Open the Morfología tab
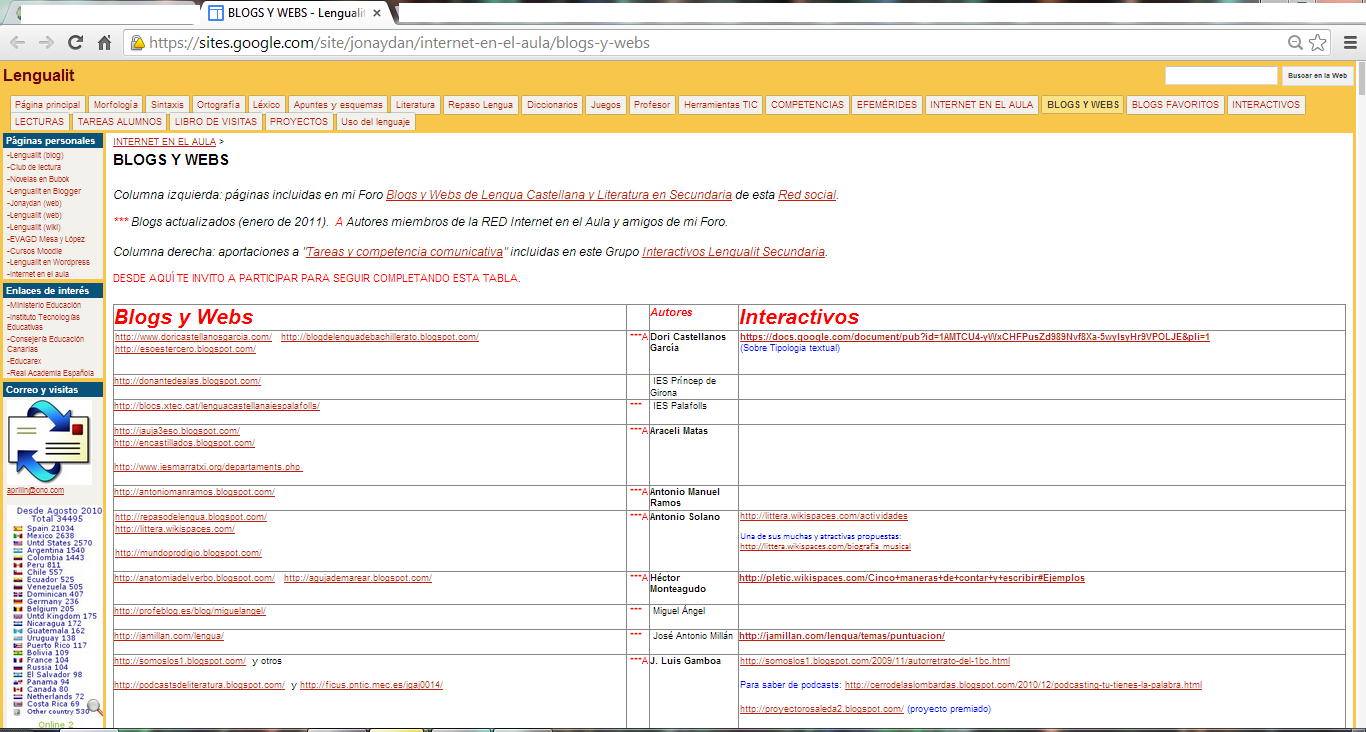 (x=116, y=104)
